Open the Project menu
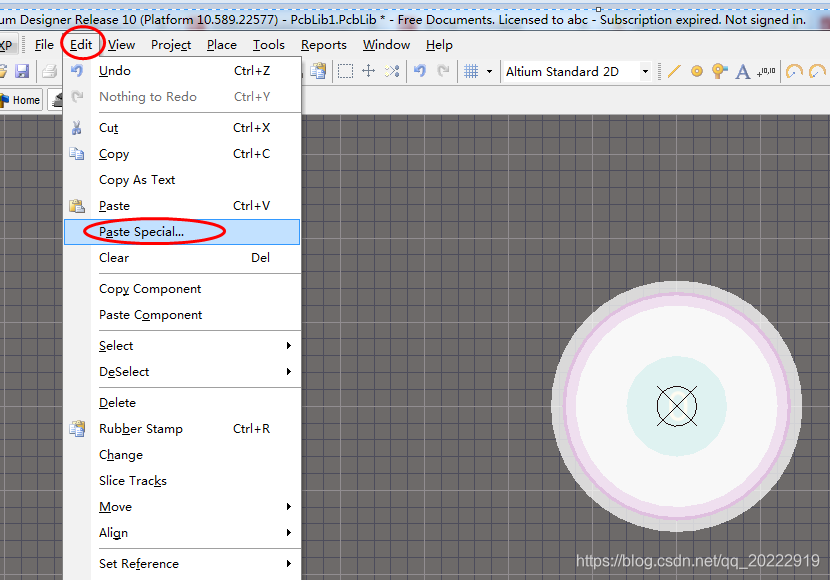830x580 pixels. tap(171, 45)
